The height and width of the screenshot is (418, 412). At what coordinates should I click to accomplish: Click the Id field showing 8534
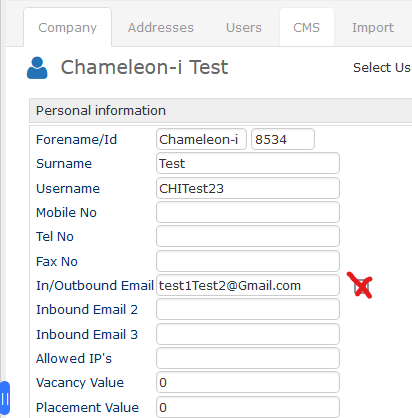[283, 139]
